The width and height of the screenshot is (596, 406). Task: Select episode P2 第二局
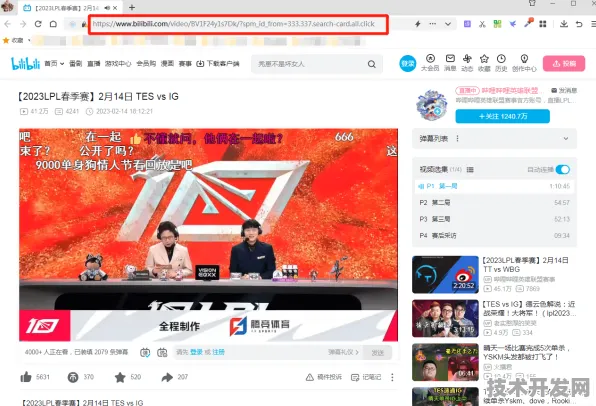494,203
